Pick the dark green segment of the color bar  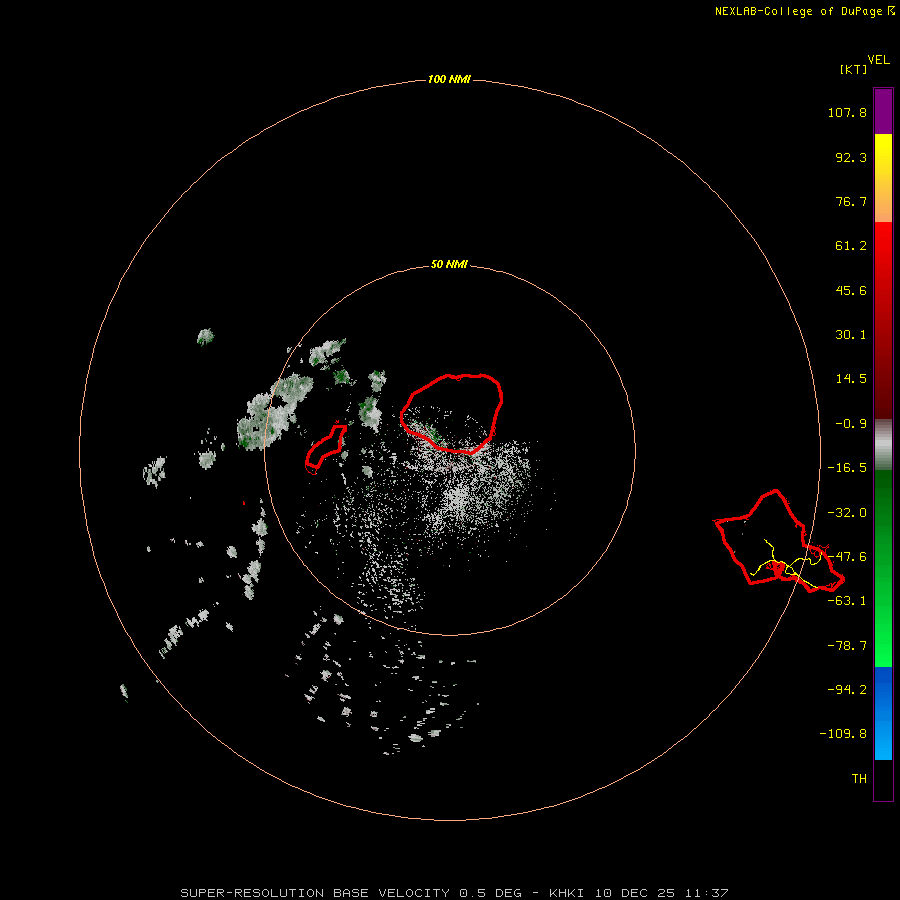tap(883, 511)
